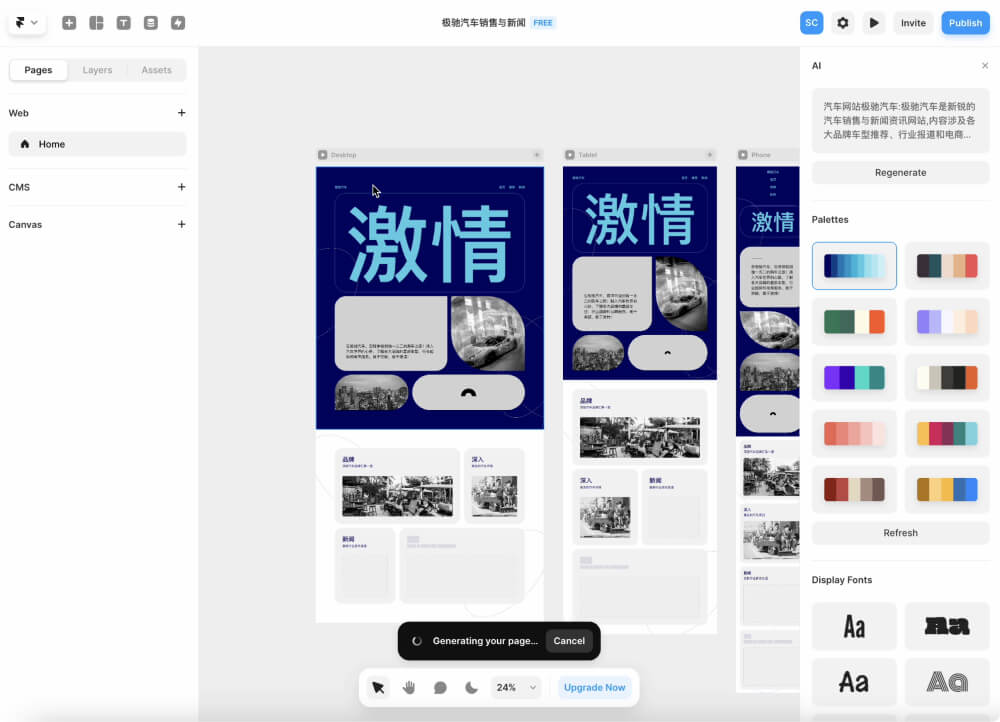
Task: Select the blue gradient palette swatch
Action: point(854,265)
